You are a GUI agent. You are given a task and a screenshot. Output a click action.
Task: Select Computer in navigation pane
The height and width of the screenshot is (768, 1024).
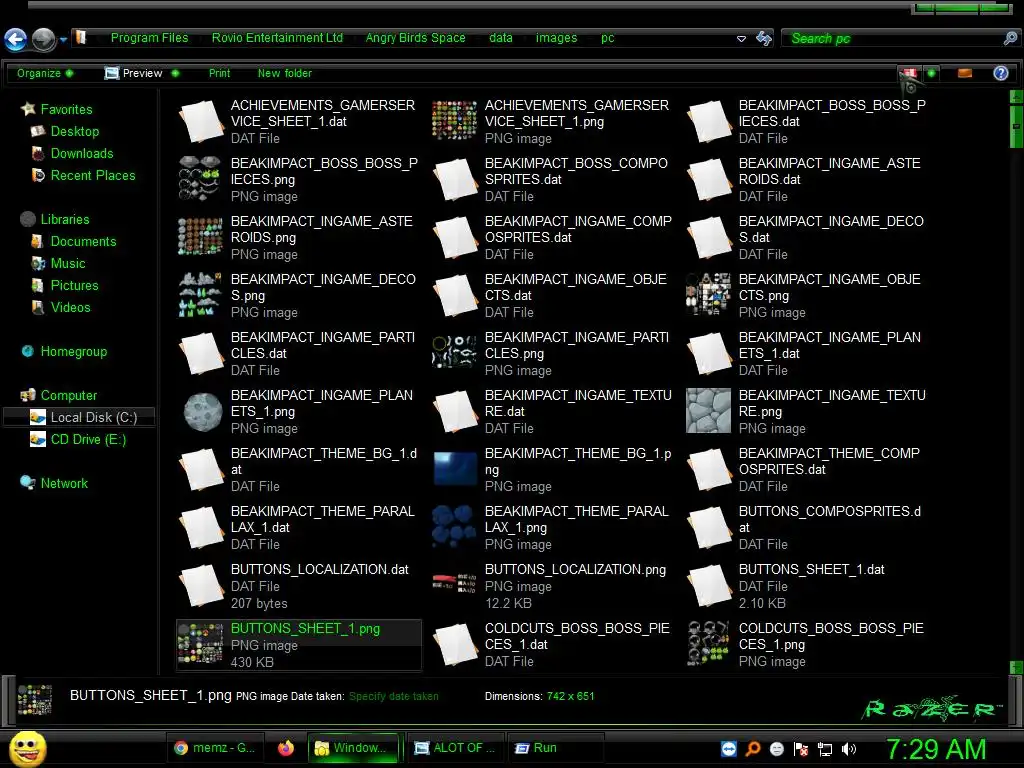(x=69, y=395)
